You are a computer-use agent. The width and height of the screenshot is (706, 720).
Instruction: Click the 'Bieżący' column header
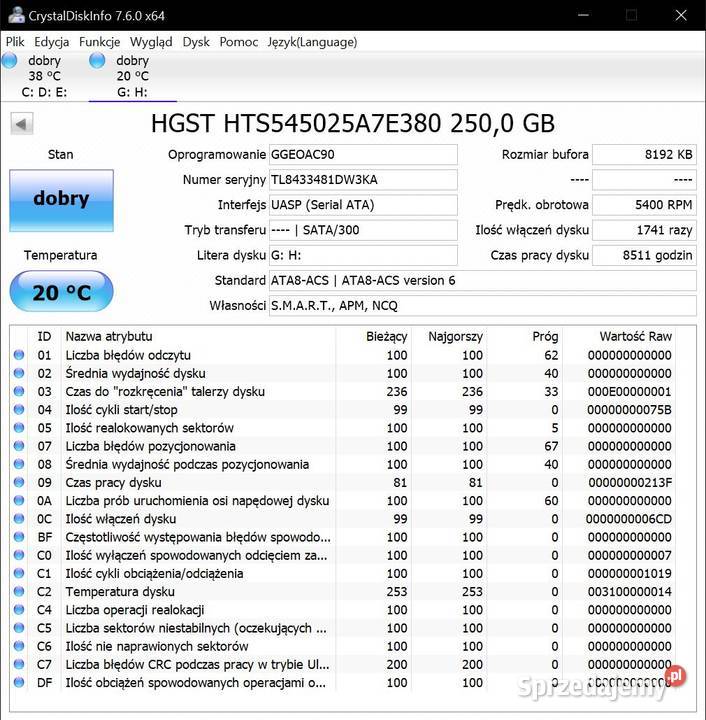(x=387, y=337)
